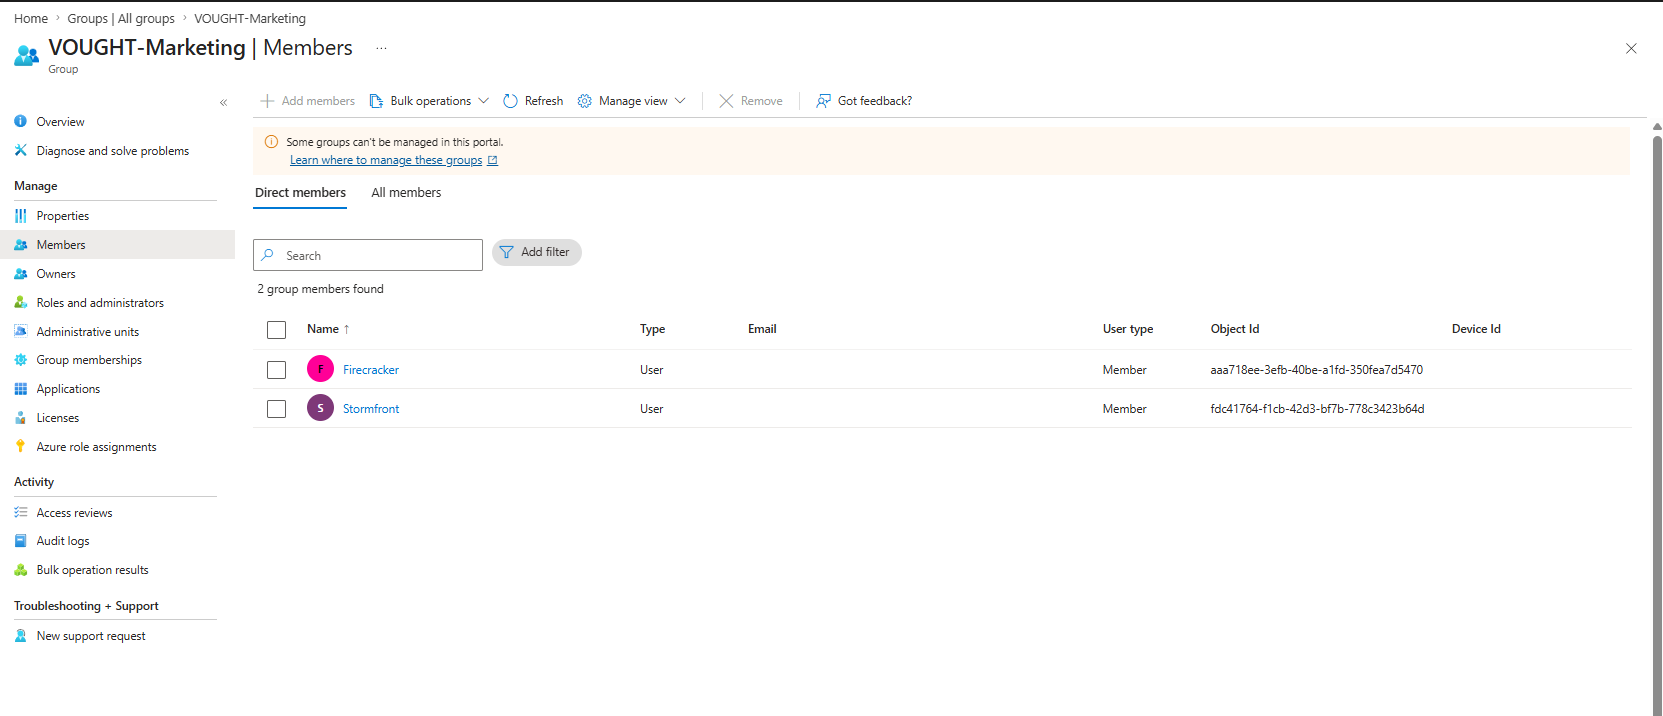Screen dimensions: 1663x716
Task: Open the ellipsis more options menu
Action: coord(381,48)
